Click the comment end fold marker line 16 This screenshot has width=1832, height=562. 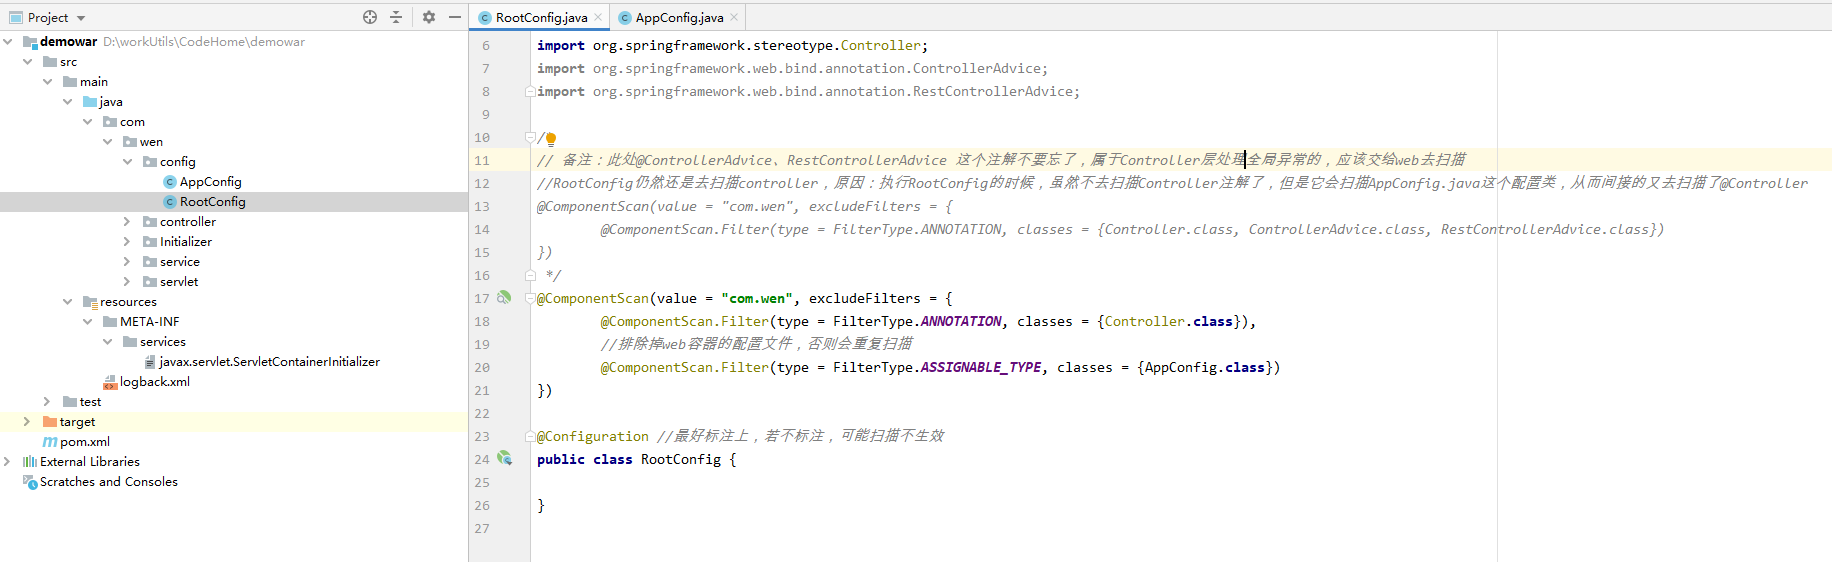click(530, 275)
